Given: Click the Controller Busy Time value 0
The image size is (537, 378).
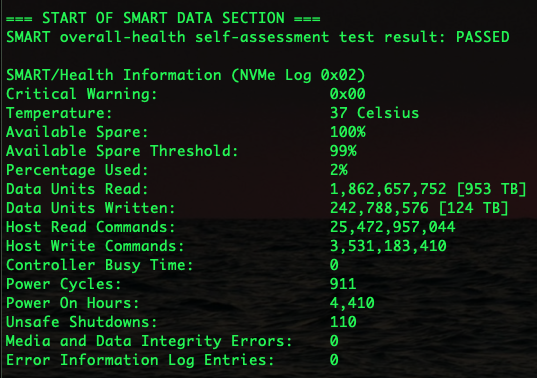Looking at the screenshot, I should (334, 265).
